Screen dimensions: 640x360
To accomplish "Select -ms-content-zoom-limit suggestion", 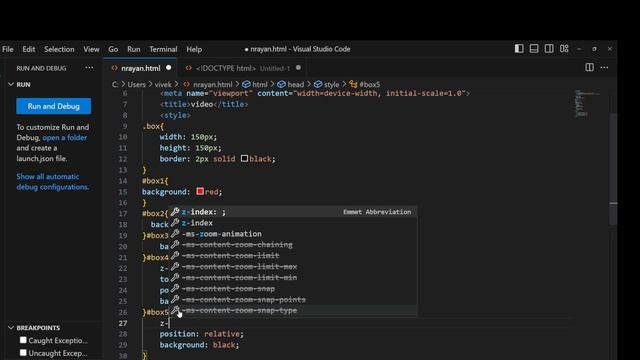I will [x=293, y=256].
